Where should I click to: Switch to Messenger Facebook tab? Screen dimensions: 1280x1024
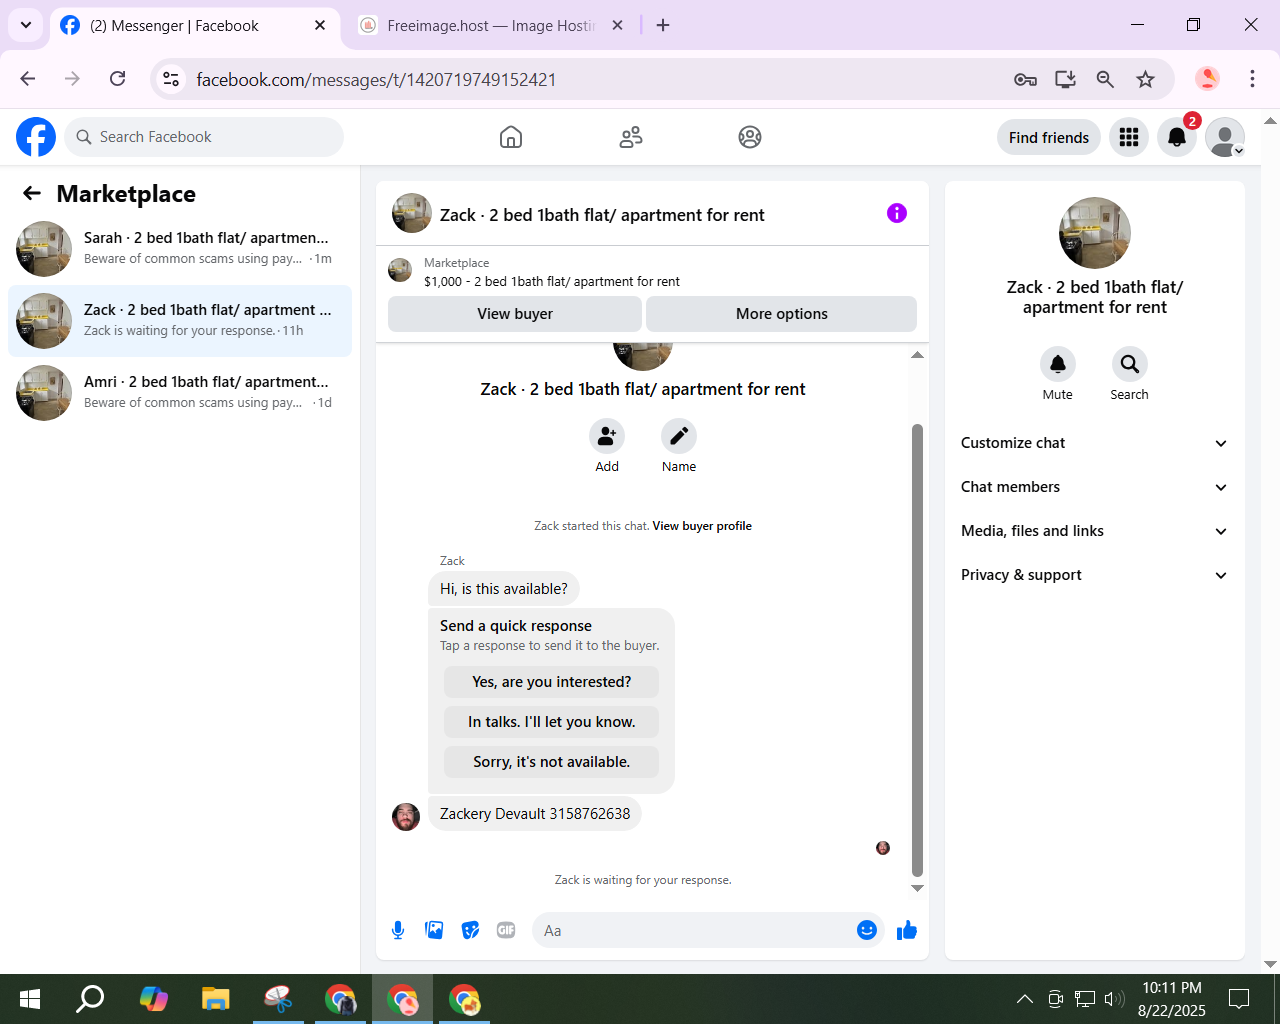(194, 26)
